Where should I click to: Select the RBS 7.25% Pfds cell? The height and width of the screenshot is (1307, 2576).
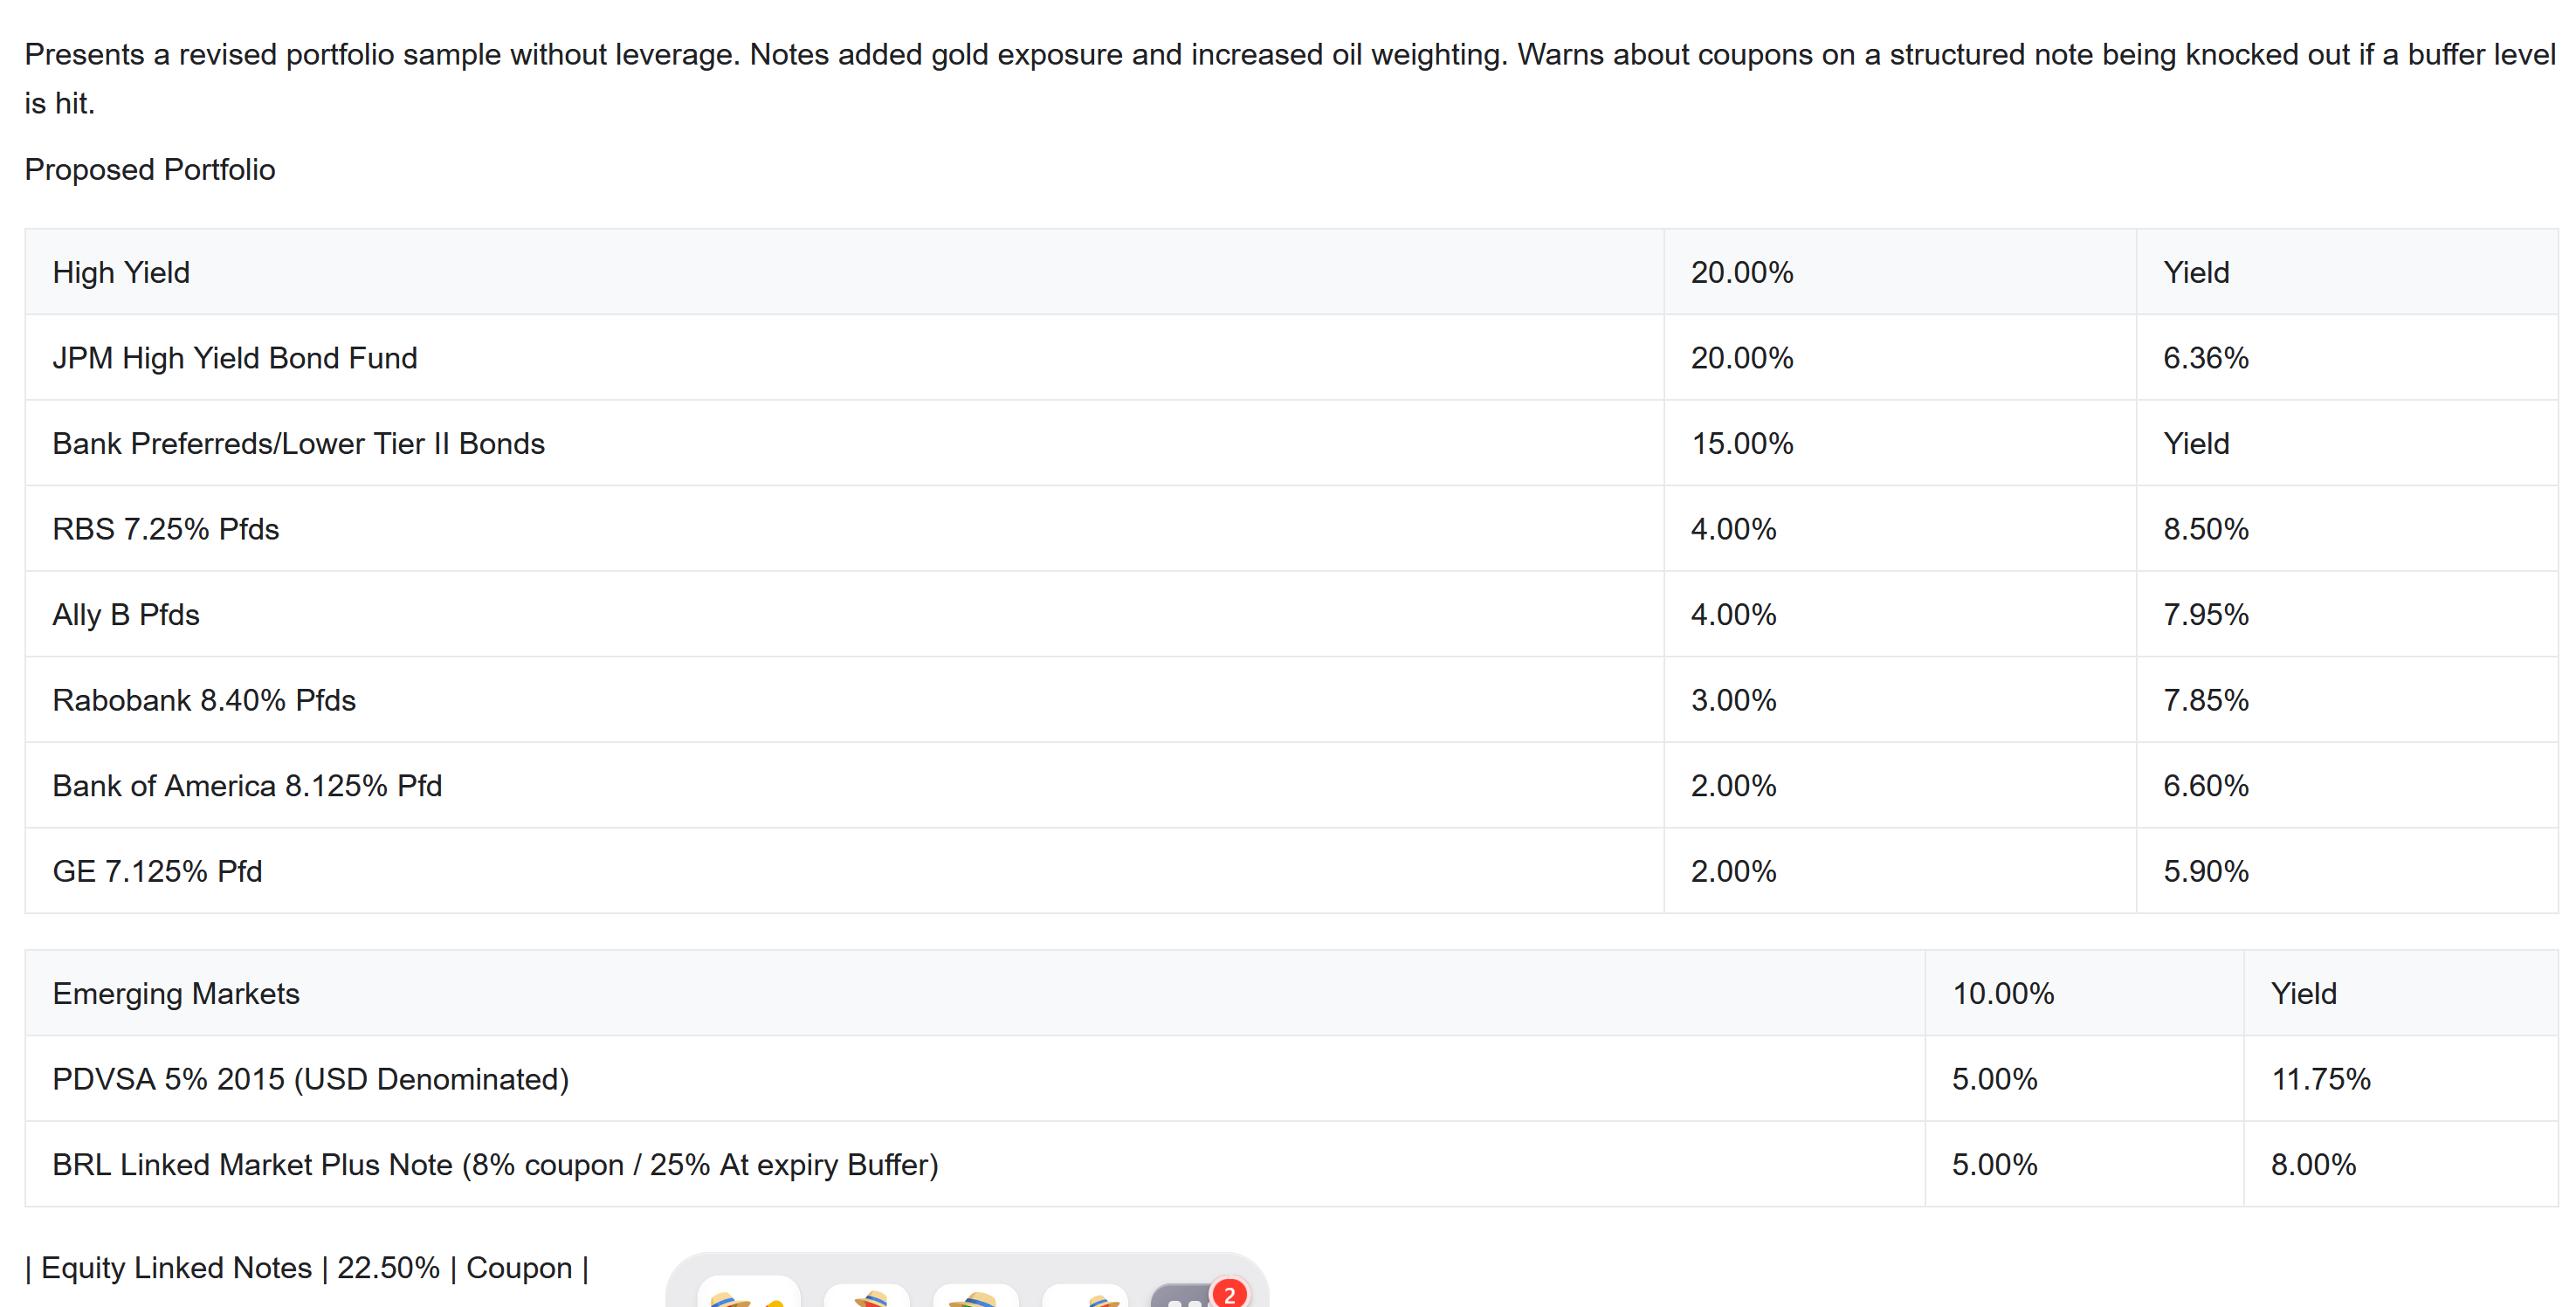click(x=165, y=529)
